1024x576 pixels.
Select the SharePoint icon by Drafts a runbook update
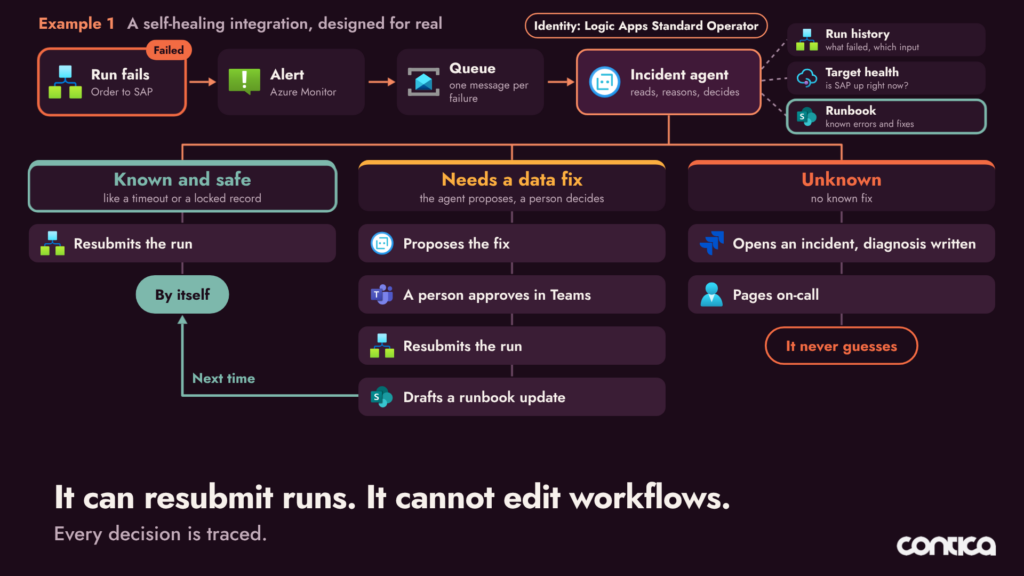(x=382, y=397)
